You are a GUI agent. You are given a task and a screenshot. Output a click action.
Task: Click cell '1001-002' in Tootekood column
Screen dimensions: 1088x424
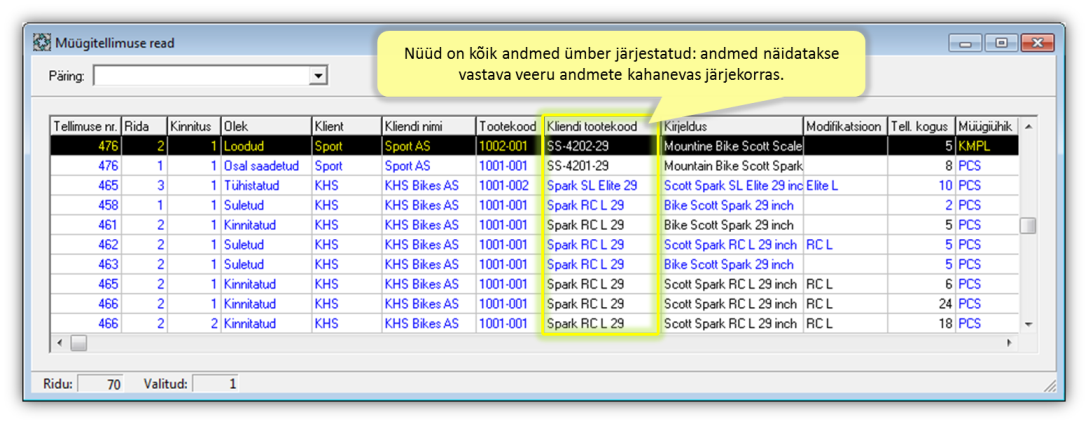point(509,186)
